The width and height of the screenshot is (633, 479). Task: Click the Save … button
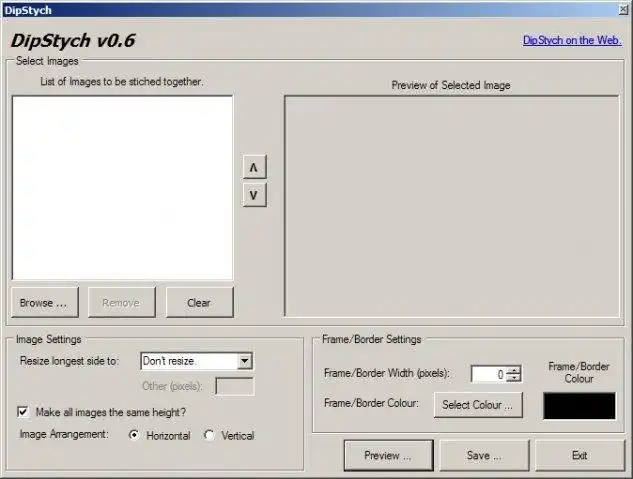(x=484, y=455)
